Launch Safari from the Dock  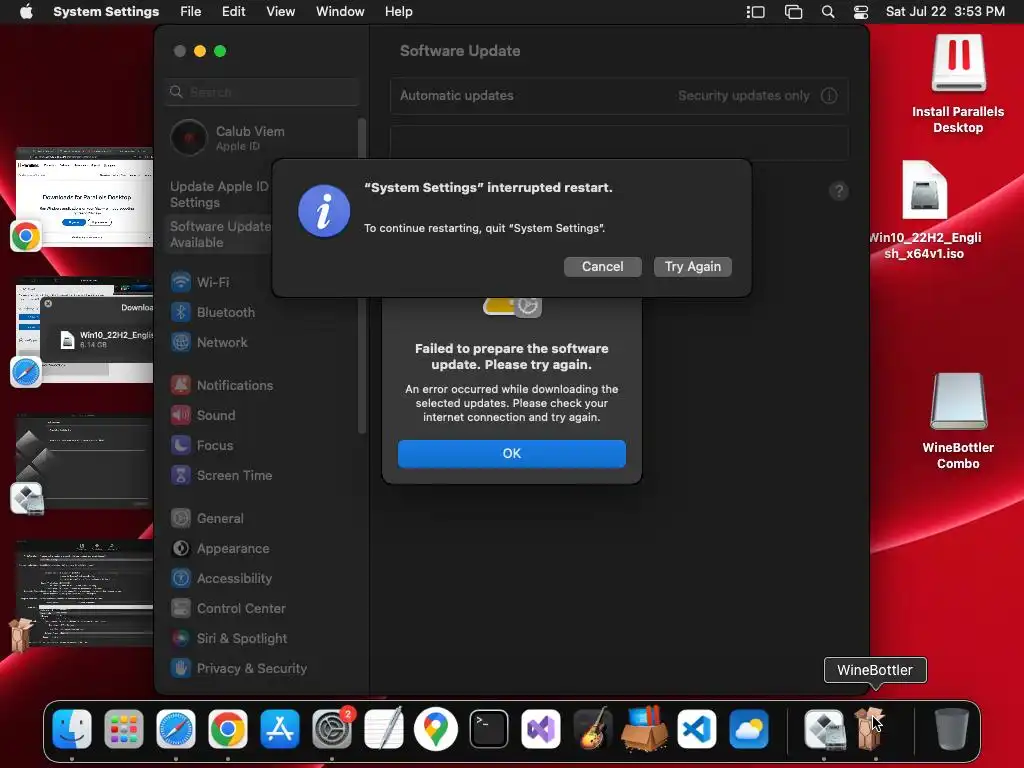176,729
